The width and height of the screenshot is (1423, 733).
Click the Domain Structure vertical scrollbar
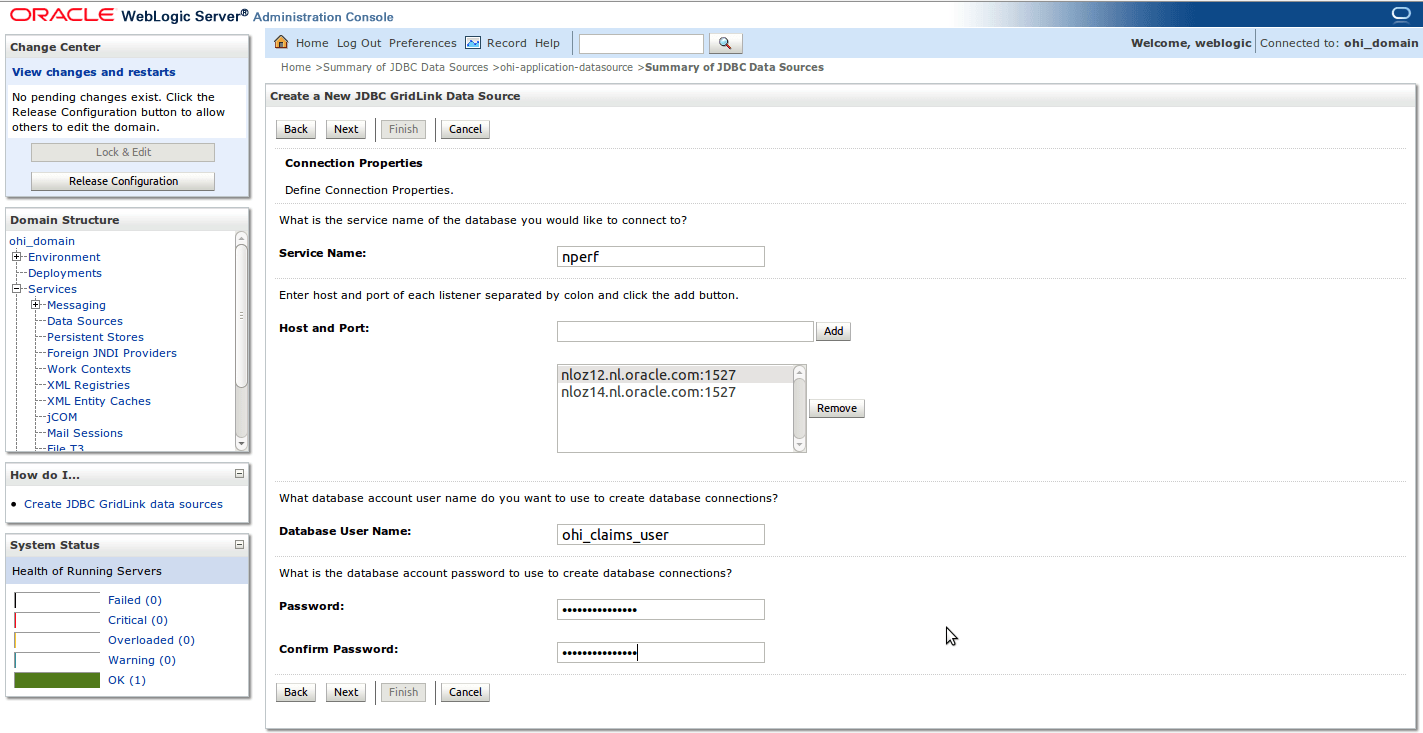click(241, 340)
